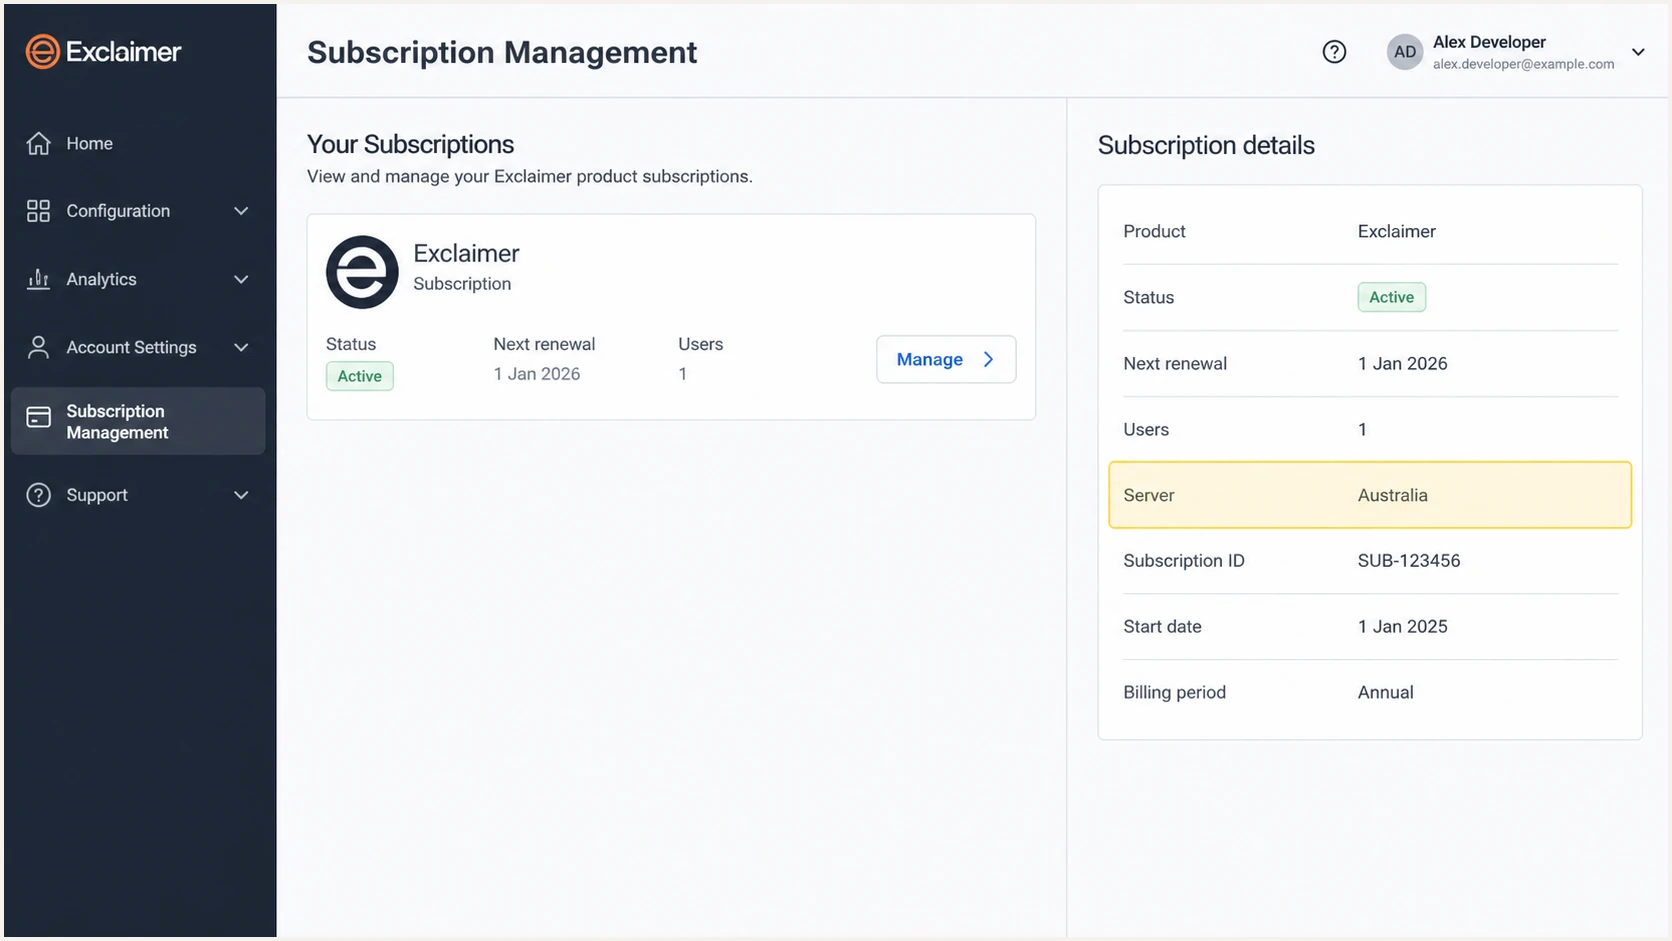Click the 'Exclaimer' product value in details
The height and width of the screenshot is (941, 1672).
1397,232
